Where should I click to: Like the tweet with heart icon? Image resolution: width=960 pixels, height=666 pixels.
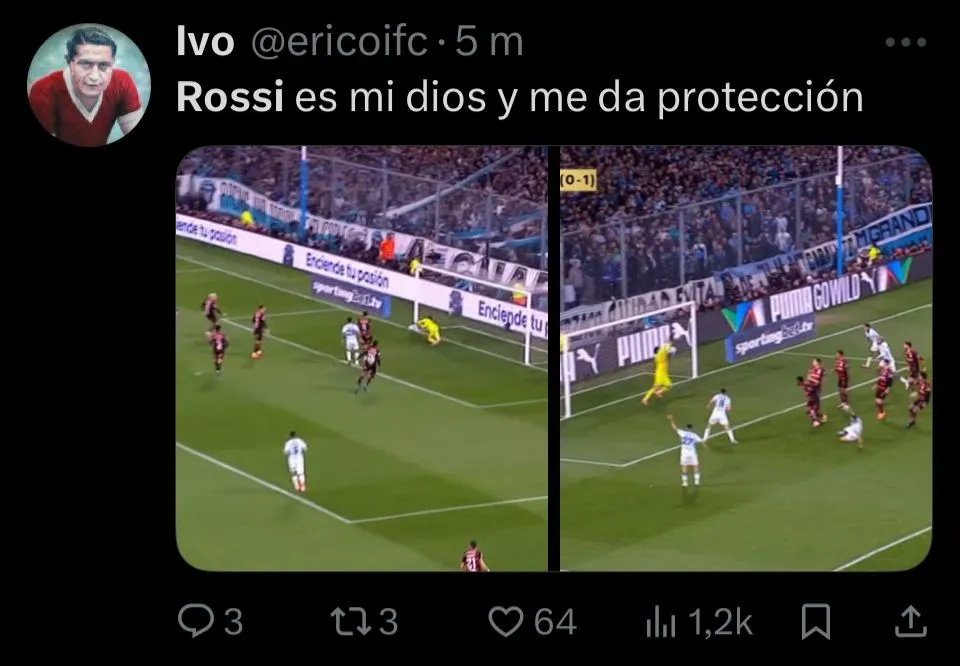[x=506, y=621]
